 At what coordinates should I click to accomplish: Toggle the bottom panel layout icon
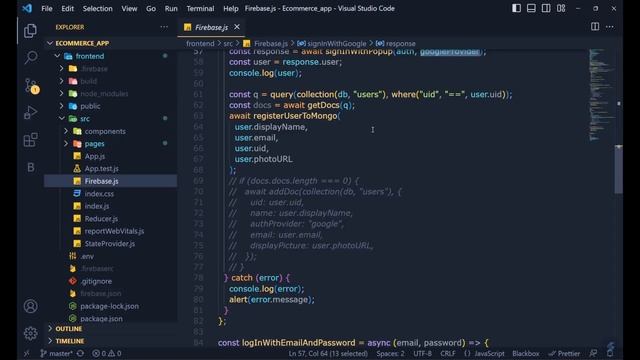[531, 8]
